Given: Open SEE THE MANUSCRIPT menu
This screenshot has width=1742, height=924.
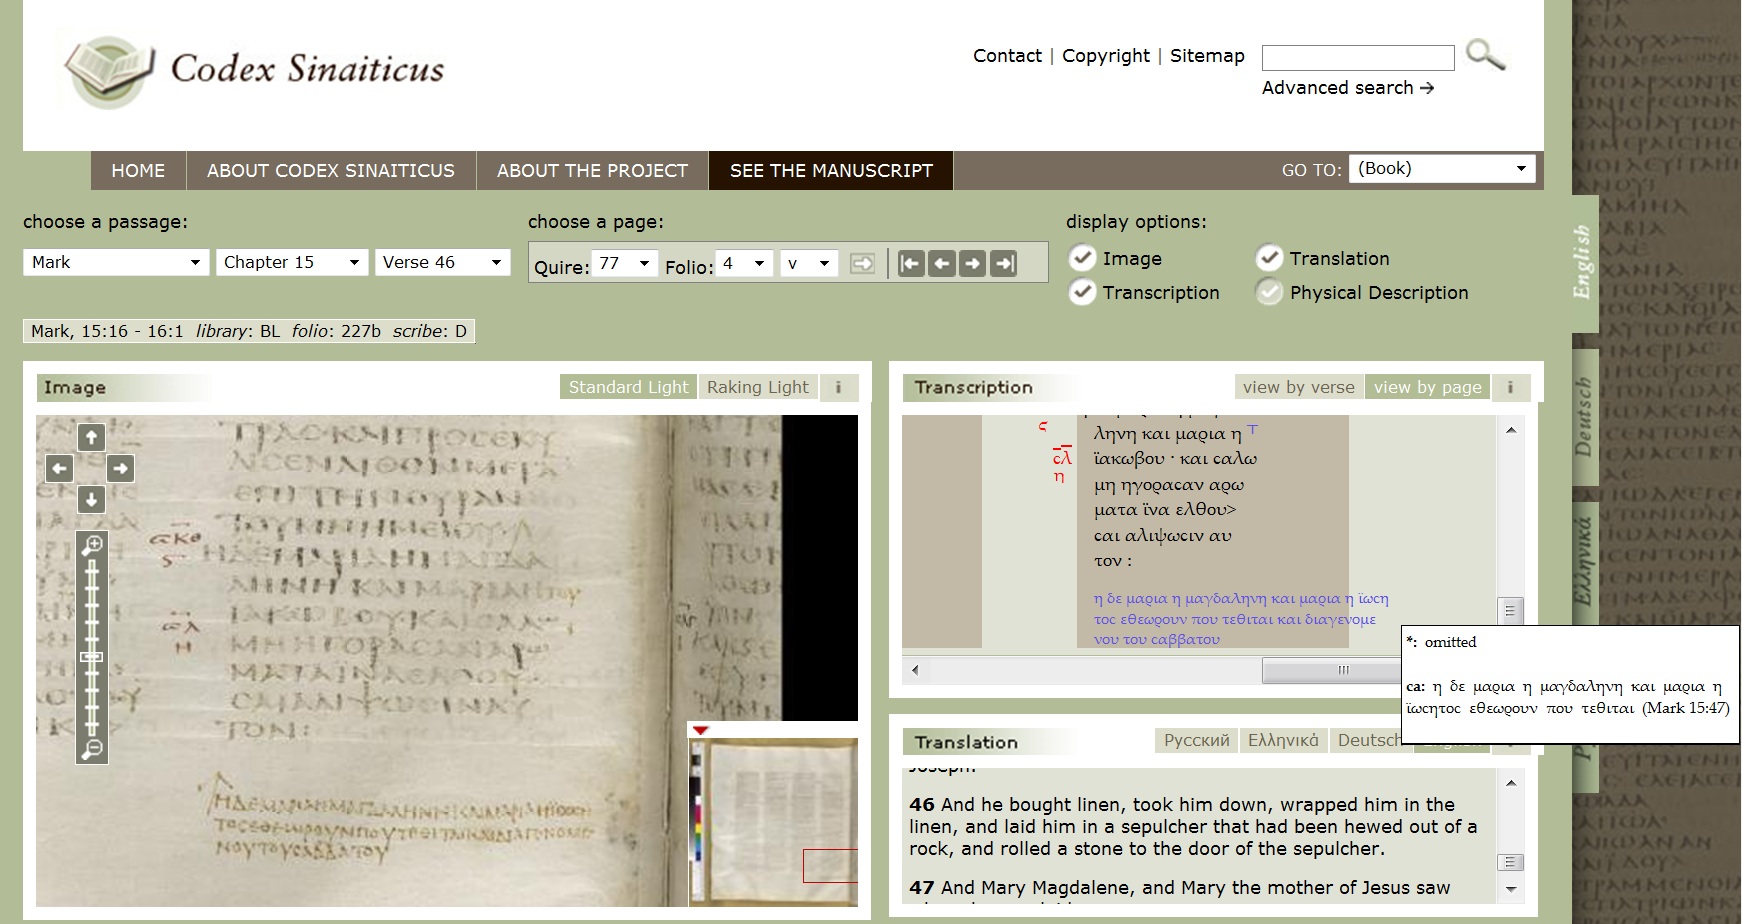Looking at the screenshot, I should coord(831,171).
